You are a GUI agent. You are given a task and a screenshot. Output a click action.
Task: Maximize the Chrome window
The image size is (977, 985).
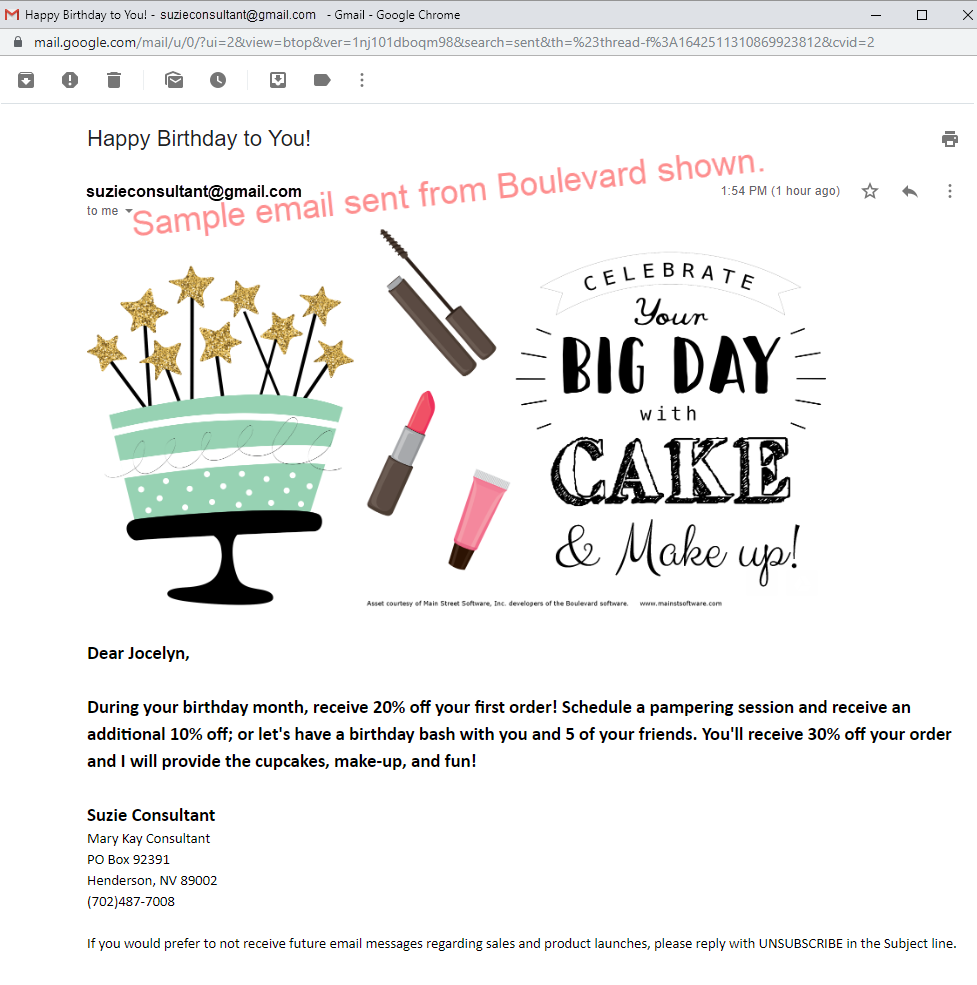pyautogui.click(x=922, y=14)
